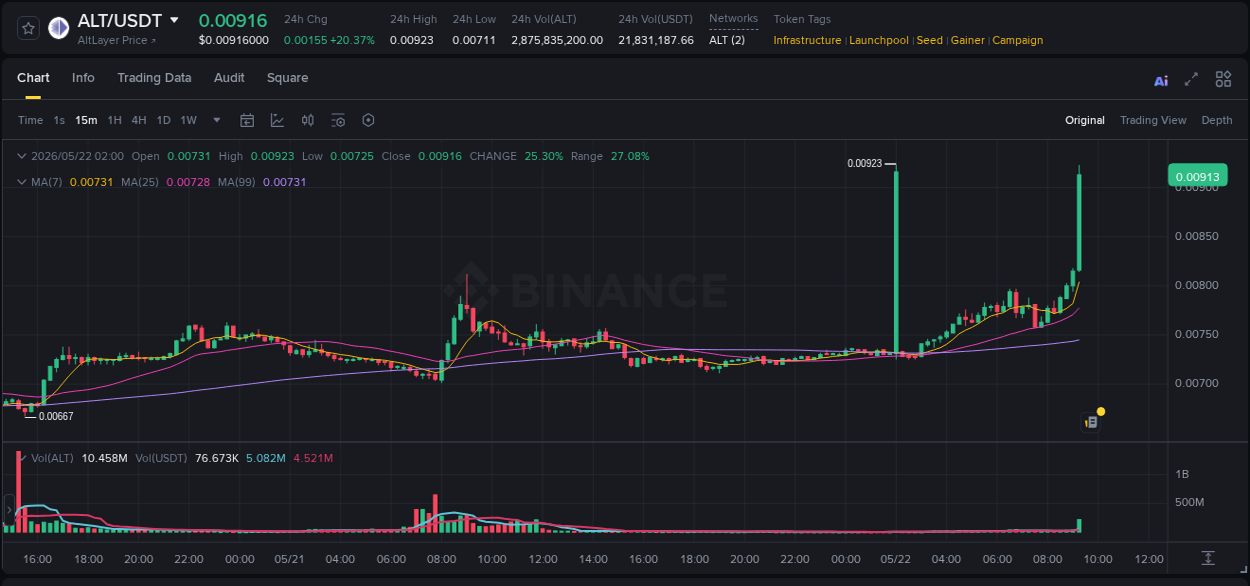Select the Campaign token tag
The width and height of the screenshot is (1250, 586).
1017,40
